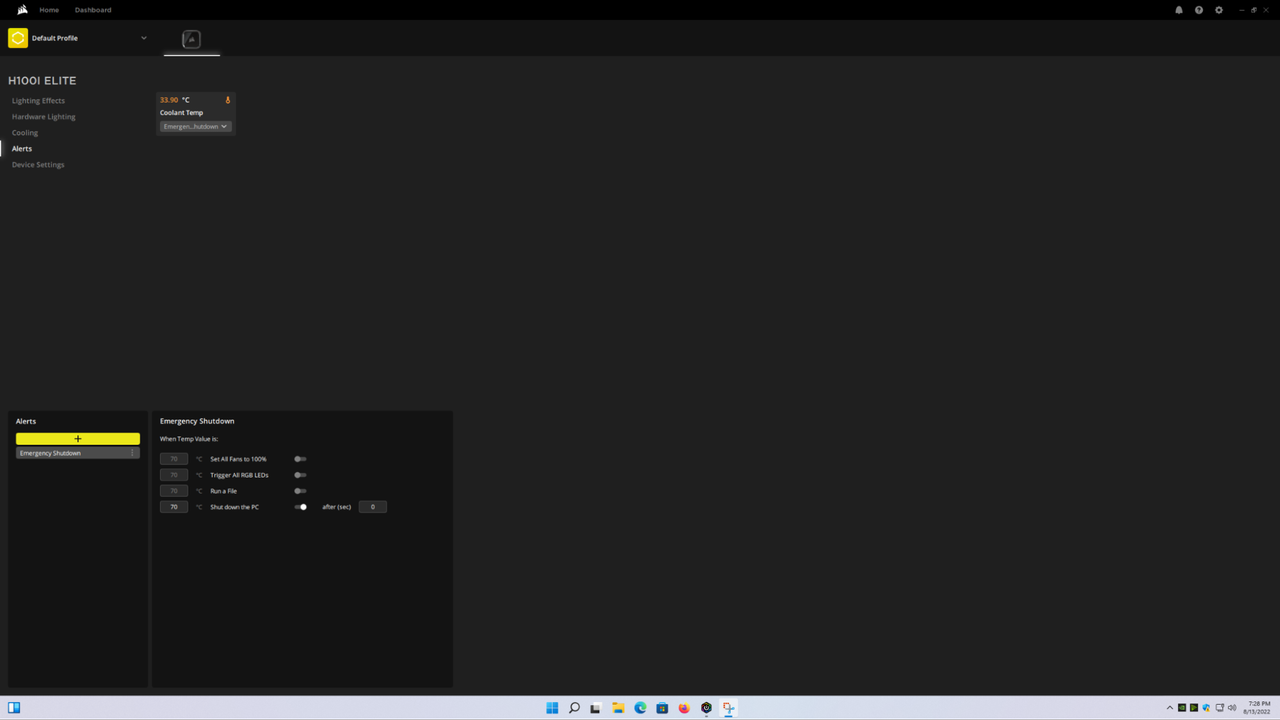Open the network tray icon
Screen dimensions: 1280x720
[1219, 708]
